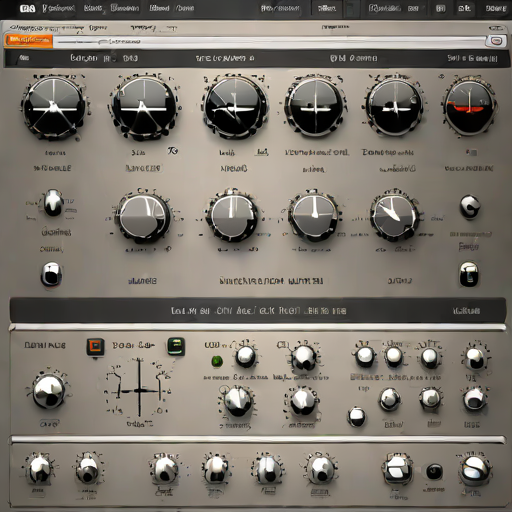This screenshot has width=512, height=512.
Task: Toggle the orange square button in the lower panel
Action: (95, 347)
